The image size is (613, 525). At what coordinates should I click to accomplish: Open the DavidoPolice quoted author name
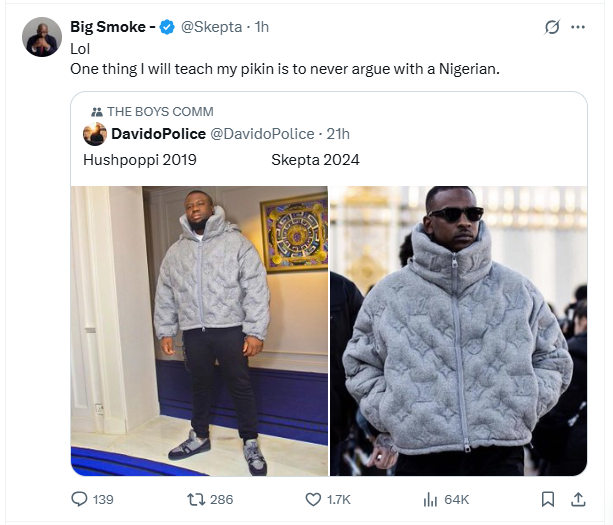tap(158, 135)
